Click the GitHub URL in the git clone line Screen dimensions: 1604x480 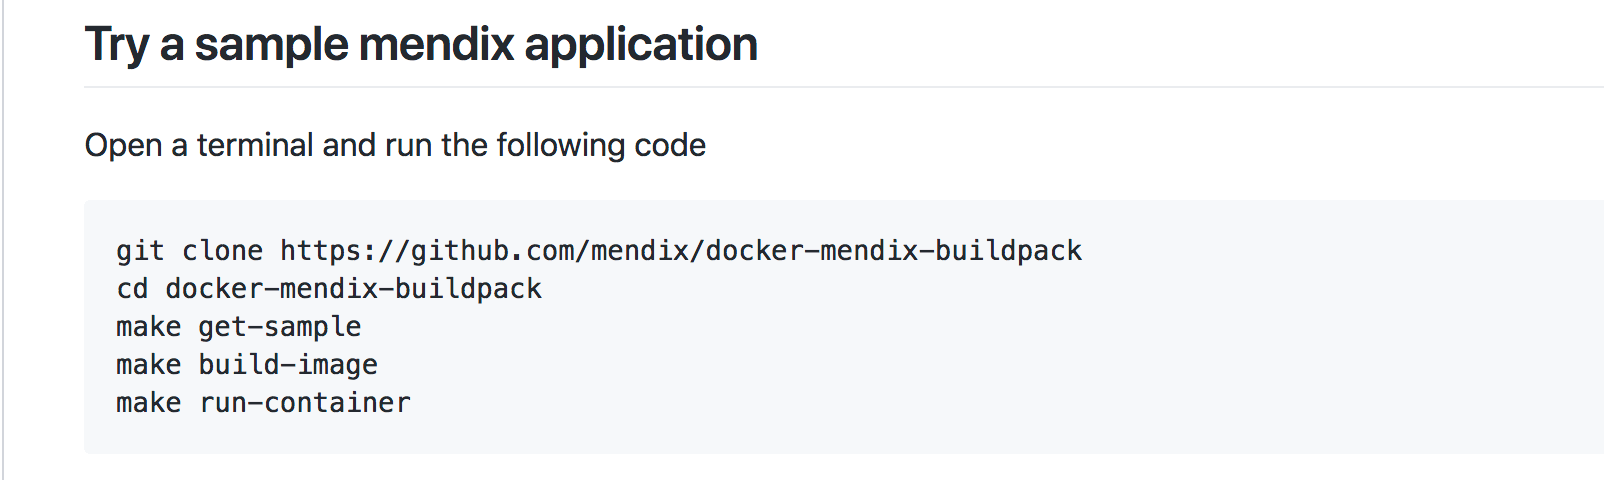(x=680, y=250)
